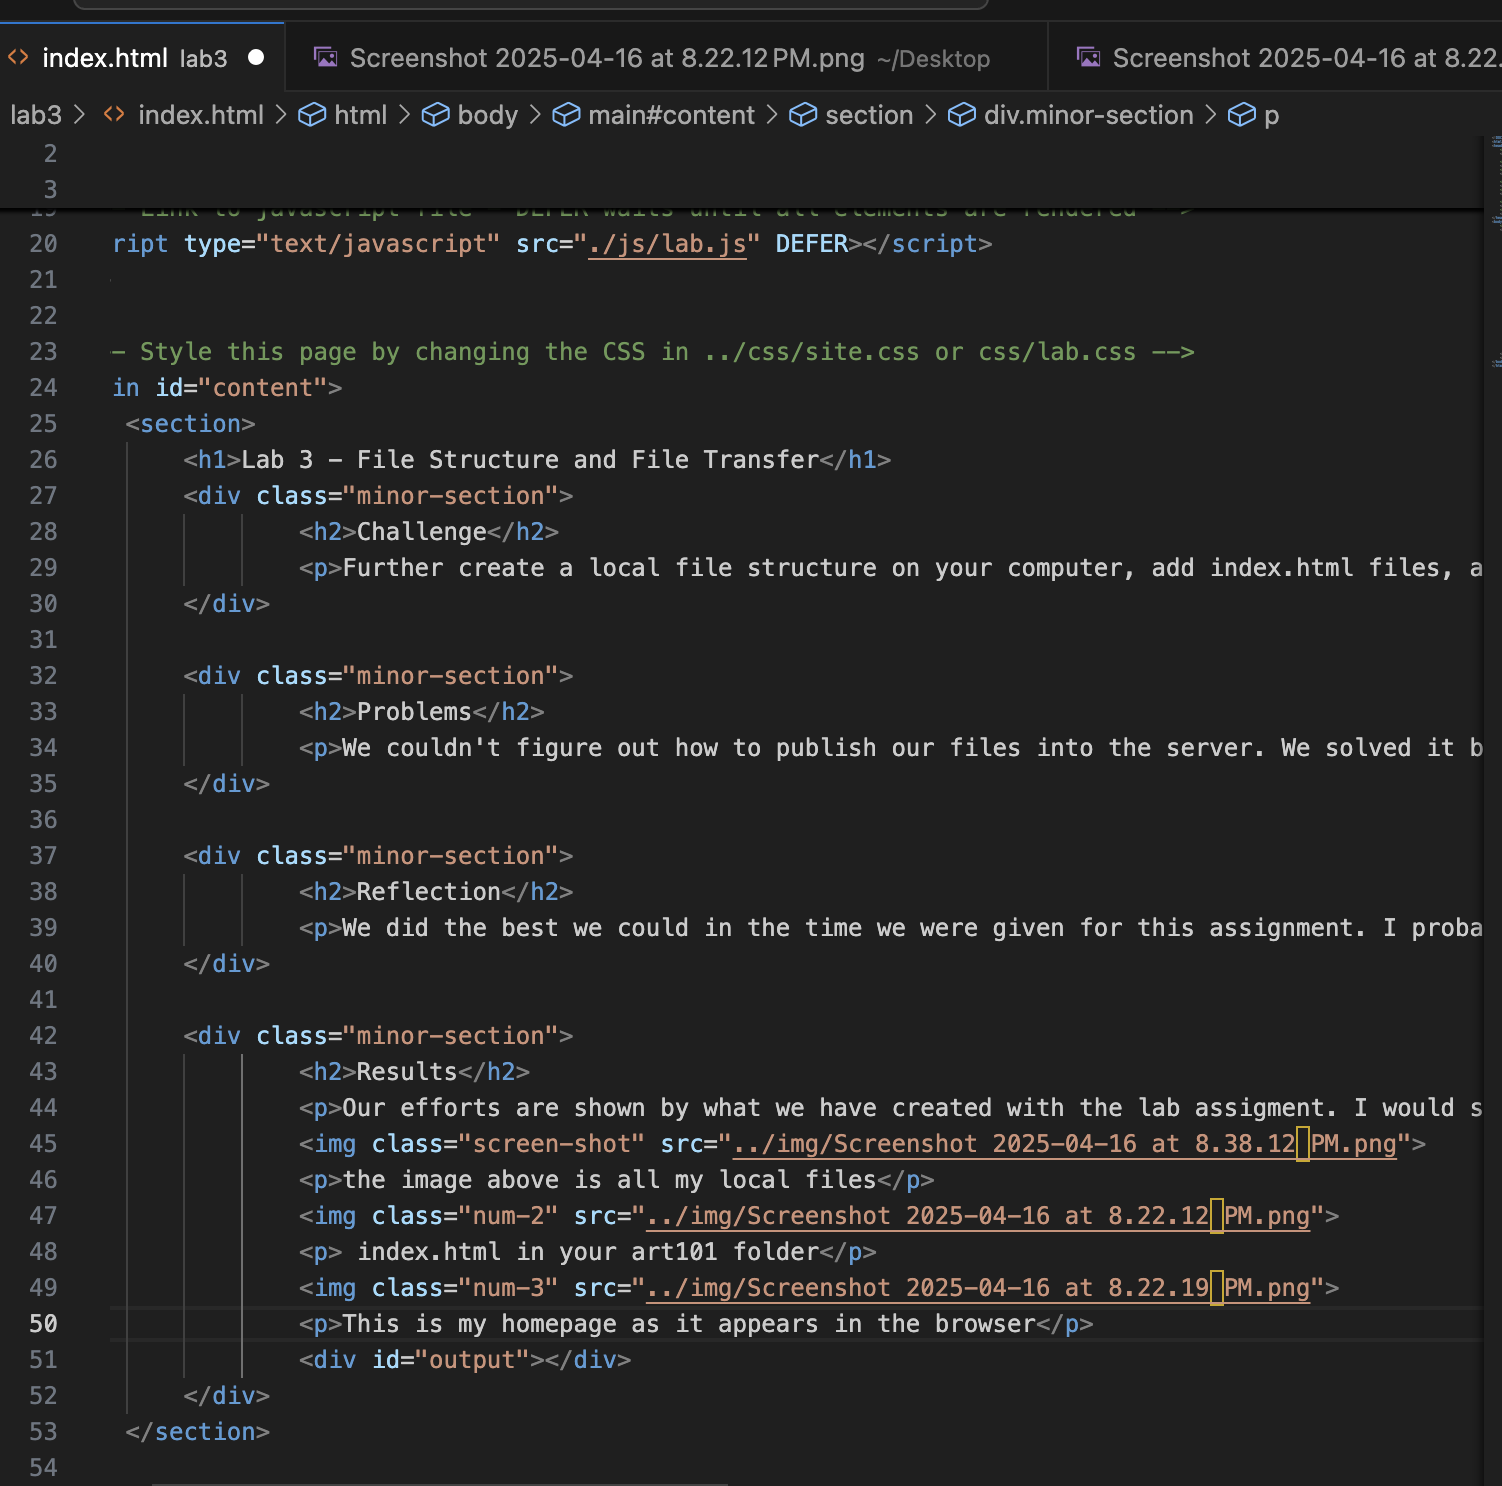Click line number 27 in the gutter

click(x=43, y=496)
